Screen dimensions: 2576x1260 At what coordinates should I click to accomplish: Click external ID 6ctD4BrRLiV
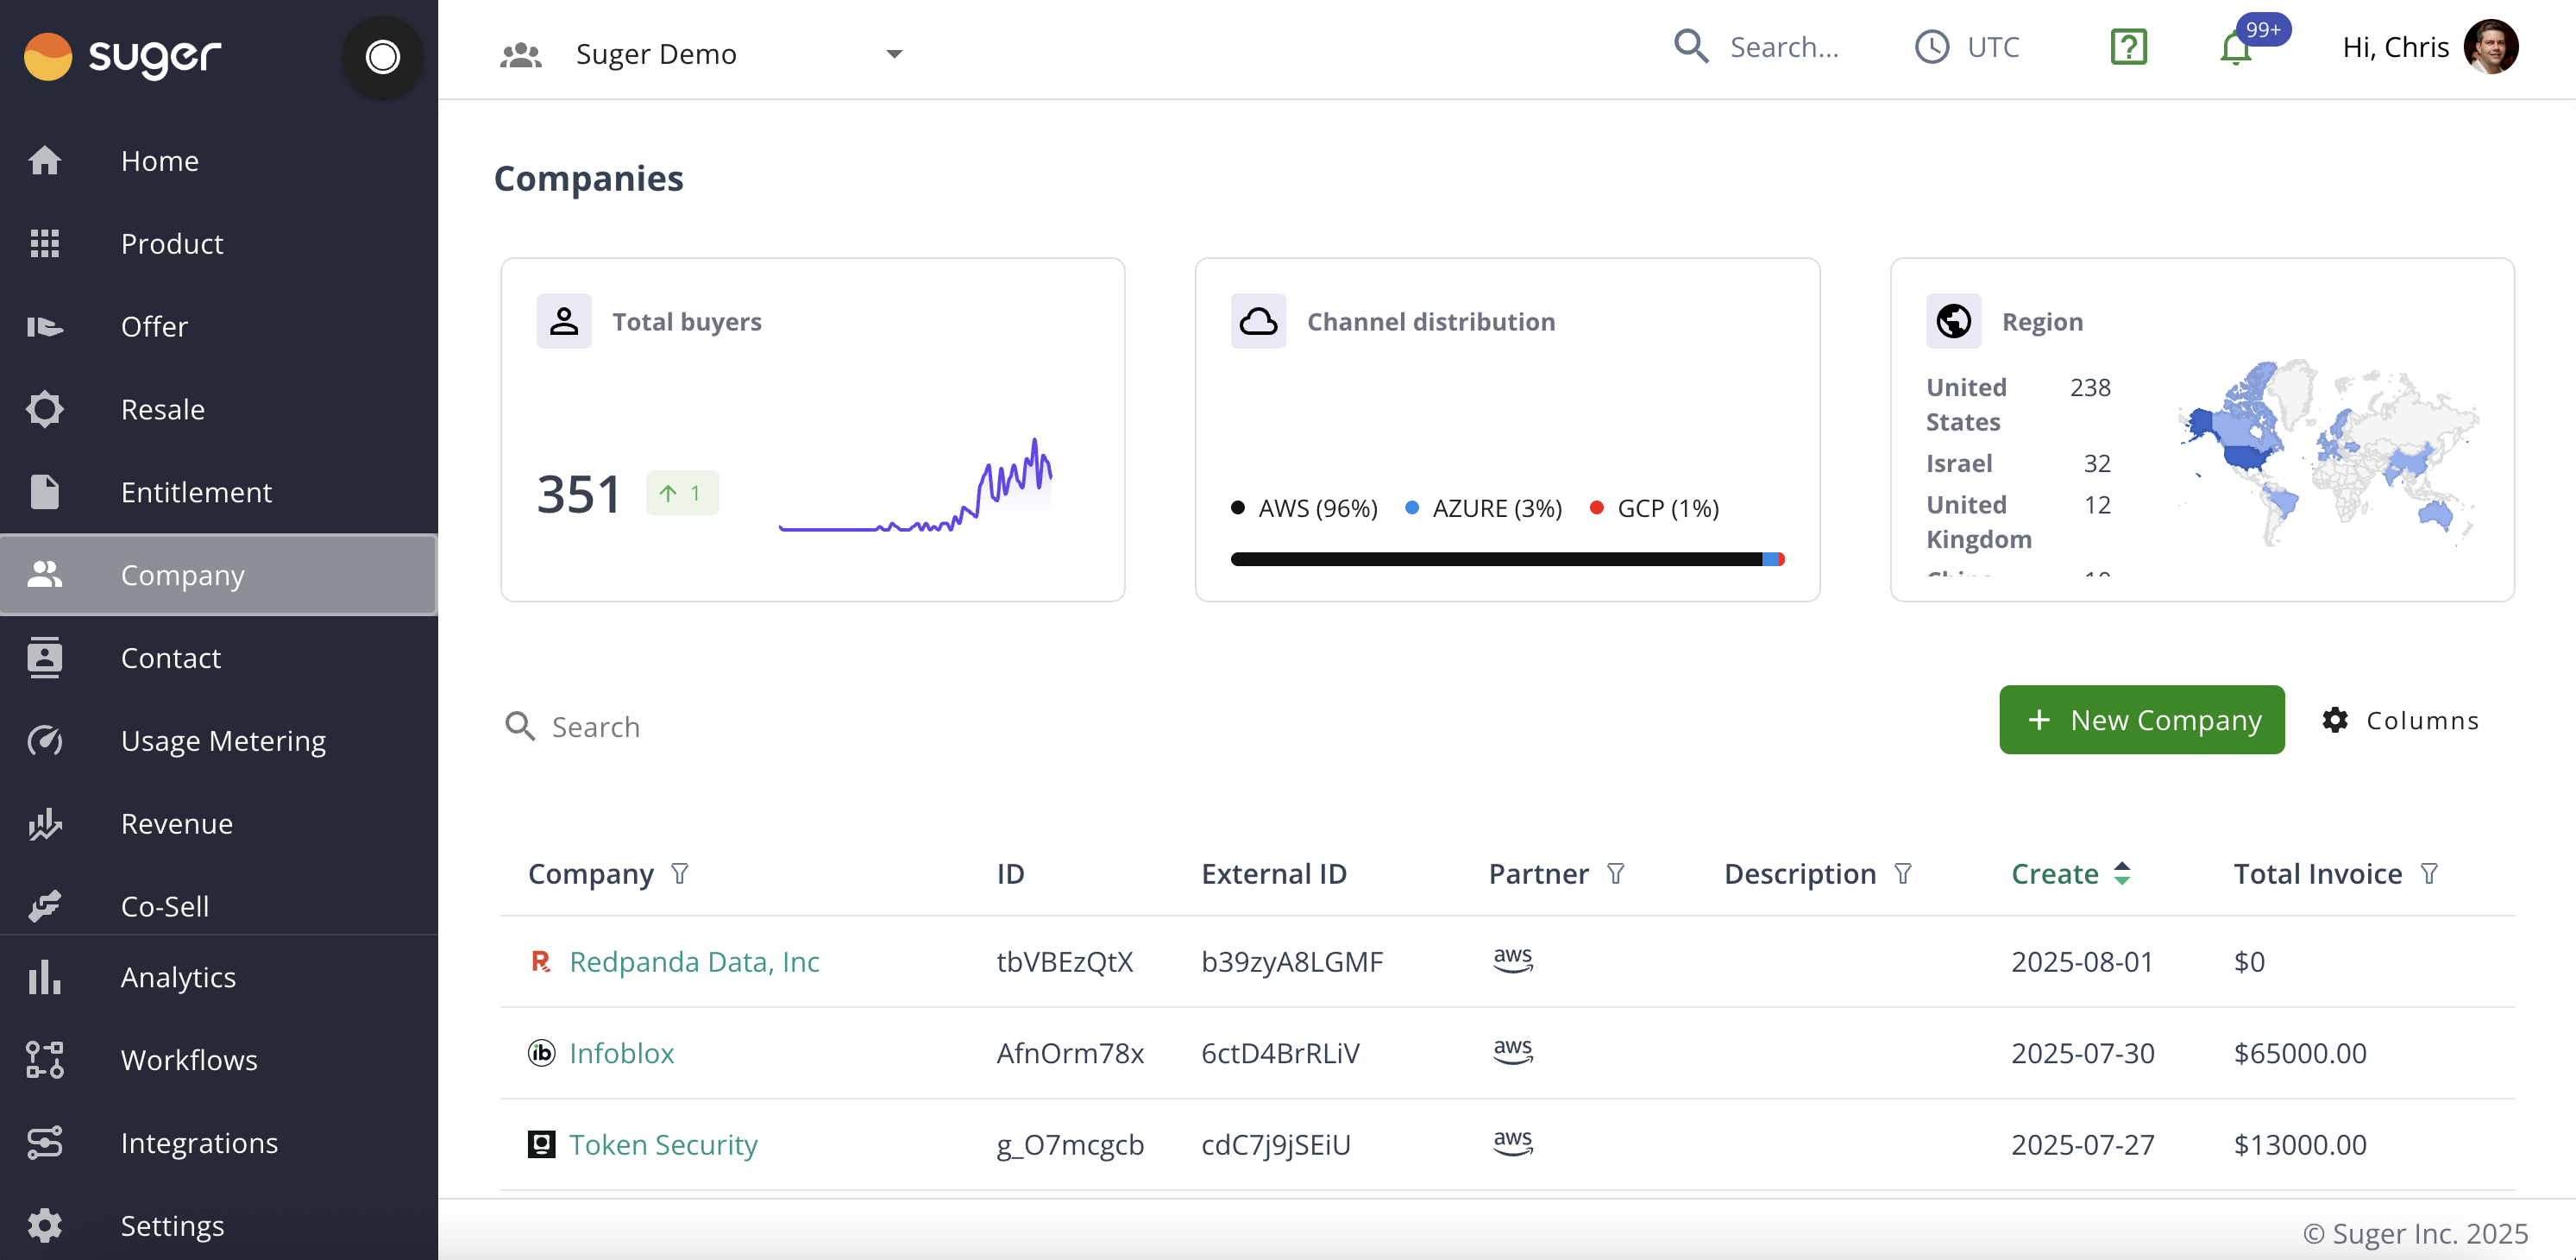tap(1280, 1053)
